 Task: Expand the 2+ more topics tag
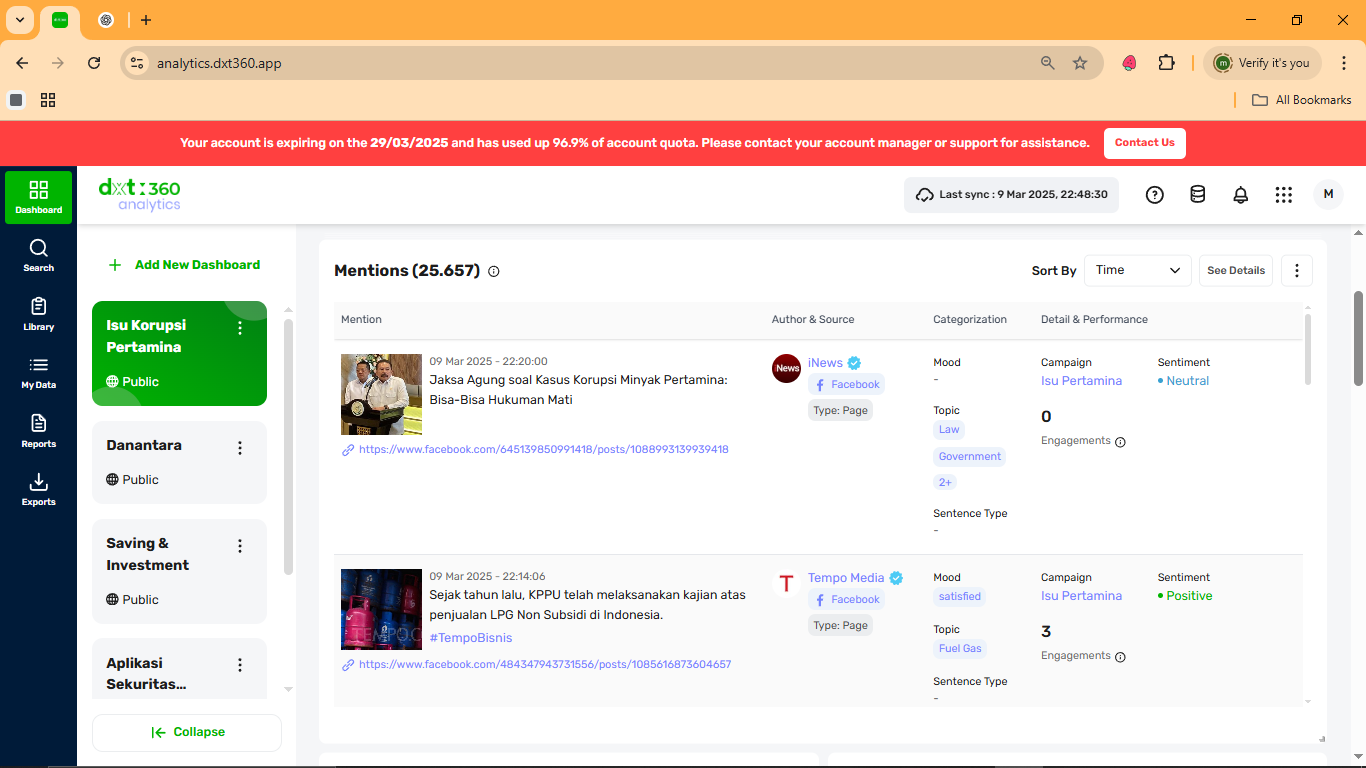[x=945, y=483]
